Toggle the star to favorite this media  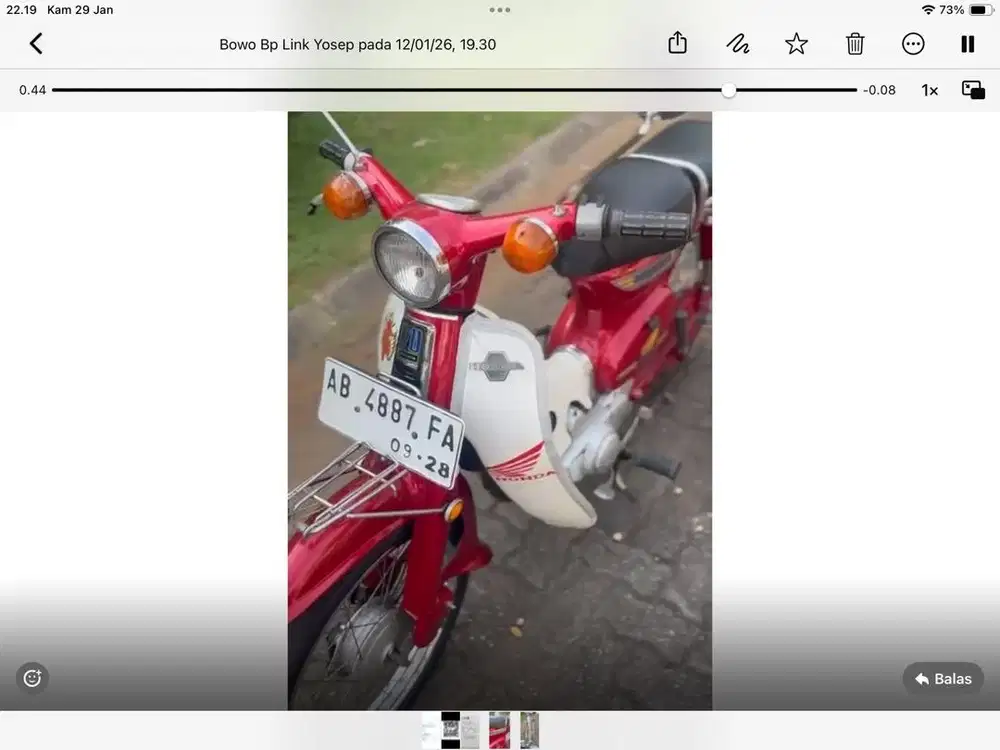click(796, 43)
